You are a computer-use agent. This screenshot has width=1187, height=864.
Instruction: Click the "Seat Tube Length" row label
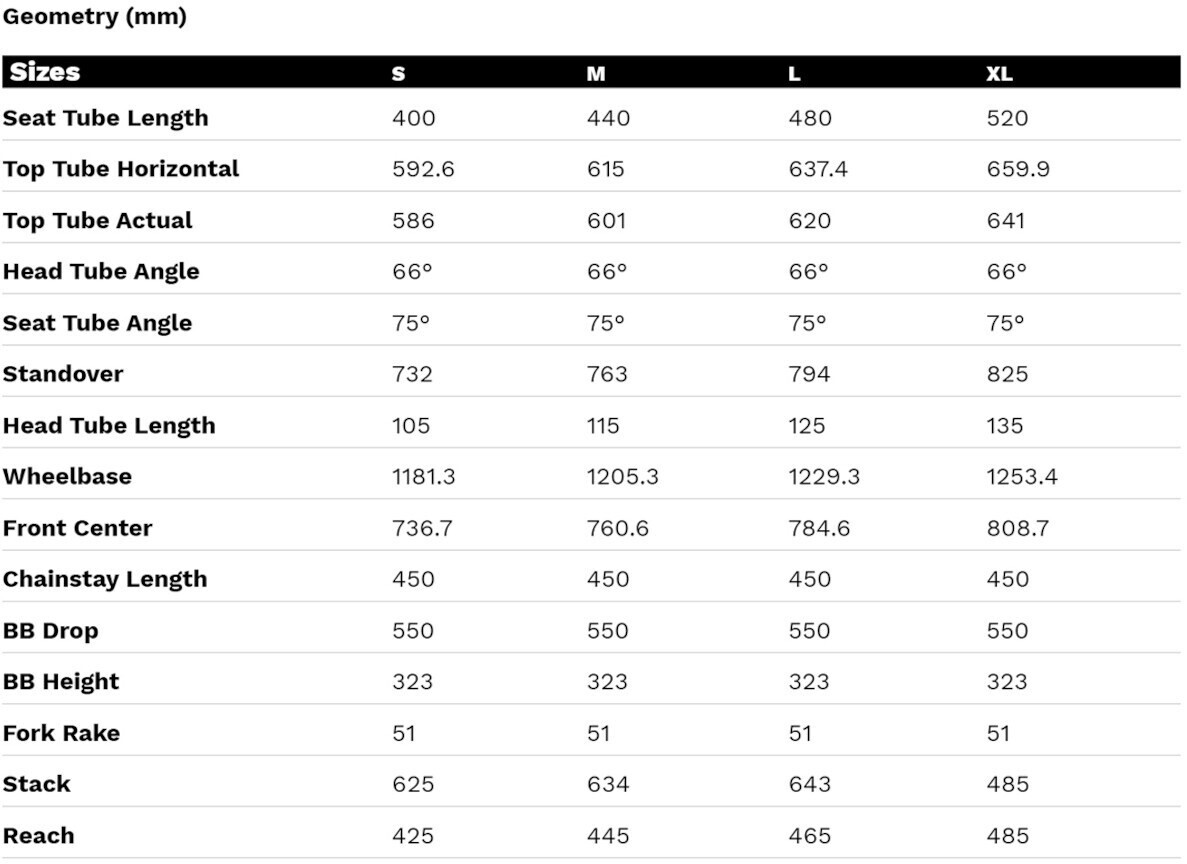(106, 118)
